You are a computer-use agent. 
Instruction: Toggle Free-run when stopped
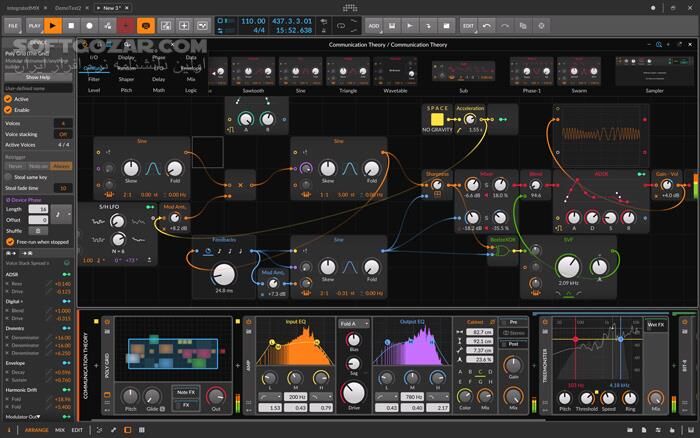(10, 242)
